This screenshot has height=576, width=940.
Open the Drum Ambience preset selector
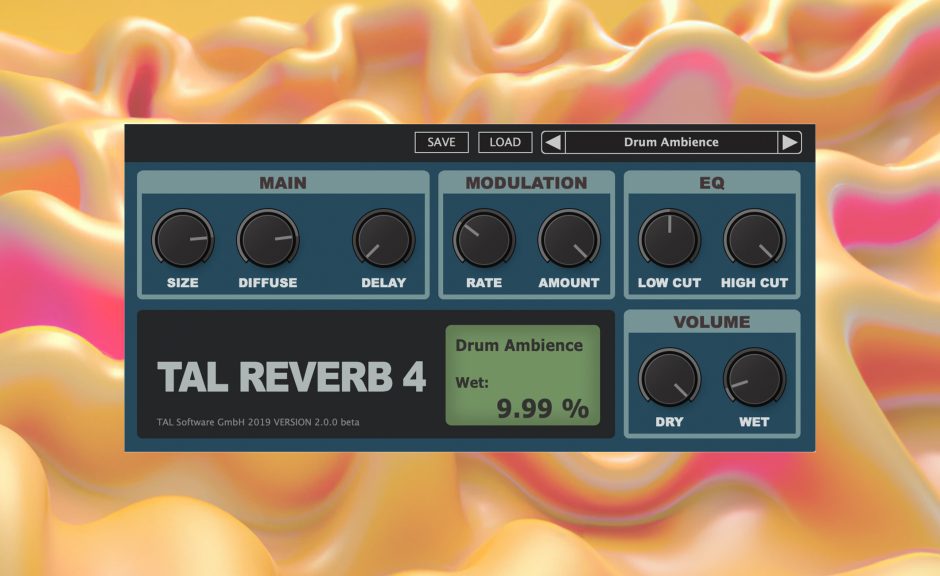click(671, 142)
